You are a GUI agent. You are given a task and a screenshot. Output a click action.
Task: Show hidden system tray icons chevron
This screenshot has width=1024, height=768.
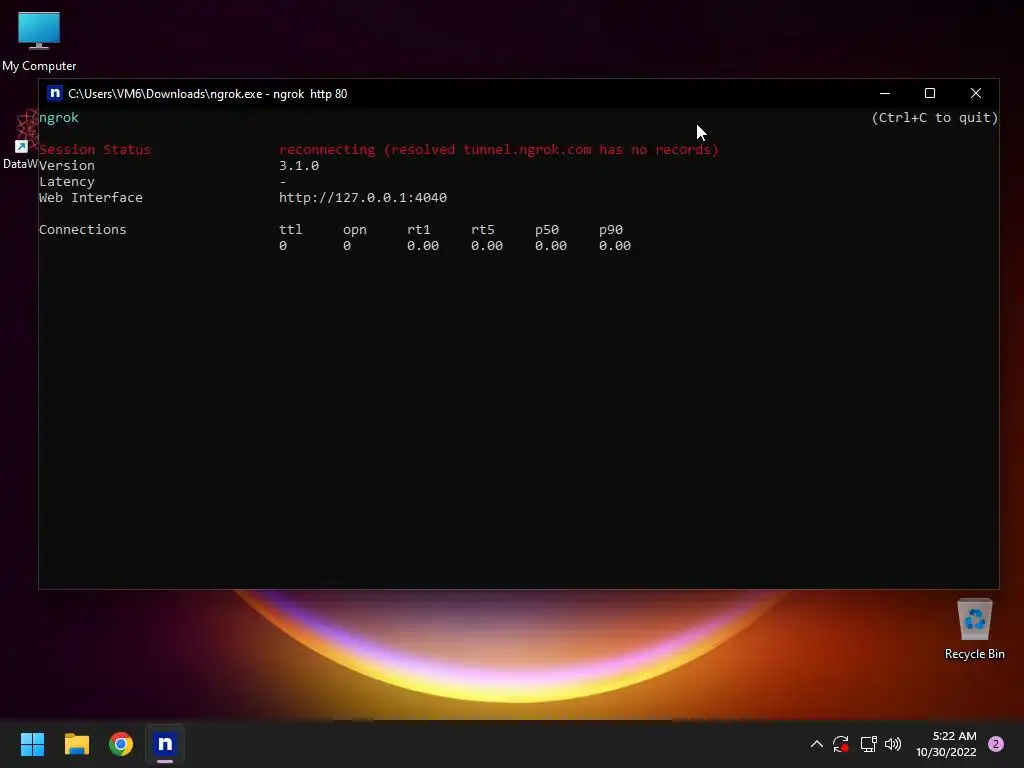[x=816, y=744]
